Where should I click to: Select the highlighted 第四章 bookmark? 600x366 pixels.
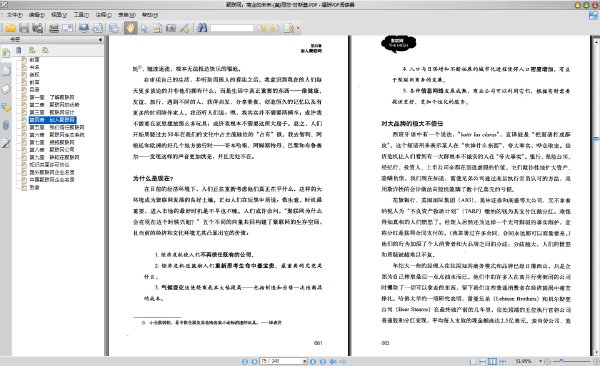(52, 120)
